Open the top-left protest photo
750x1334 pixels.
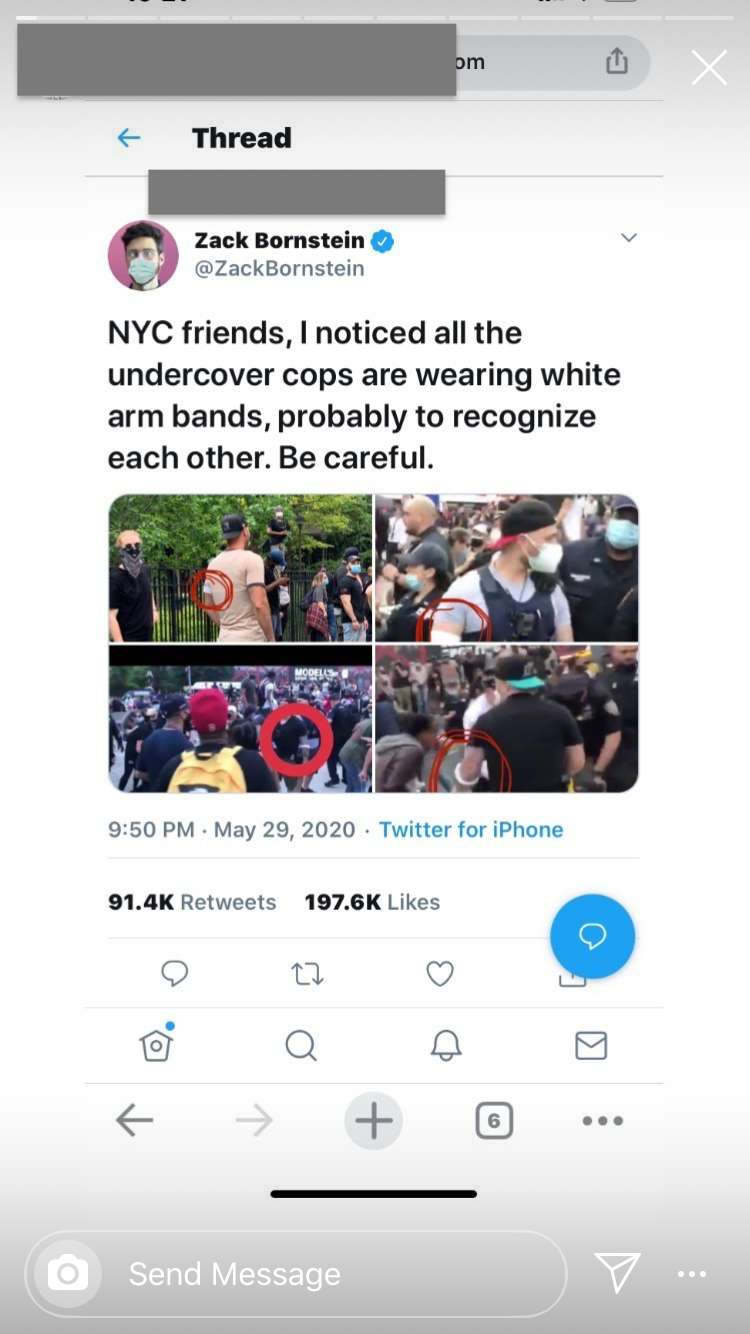tap(240, 568)
